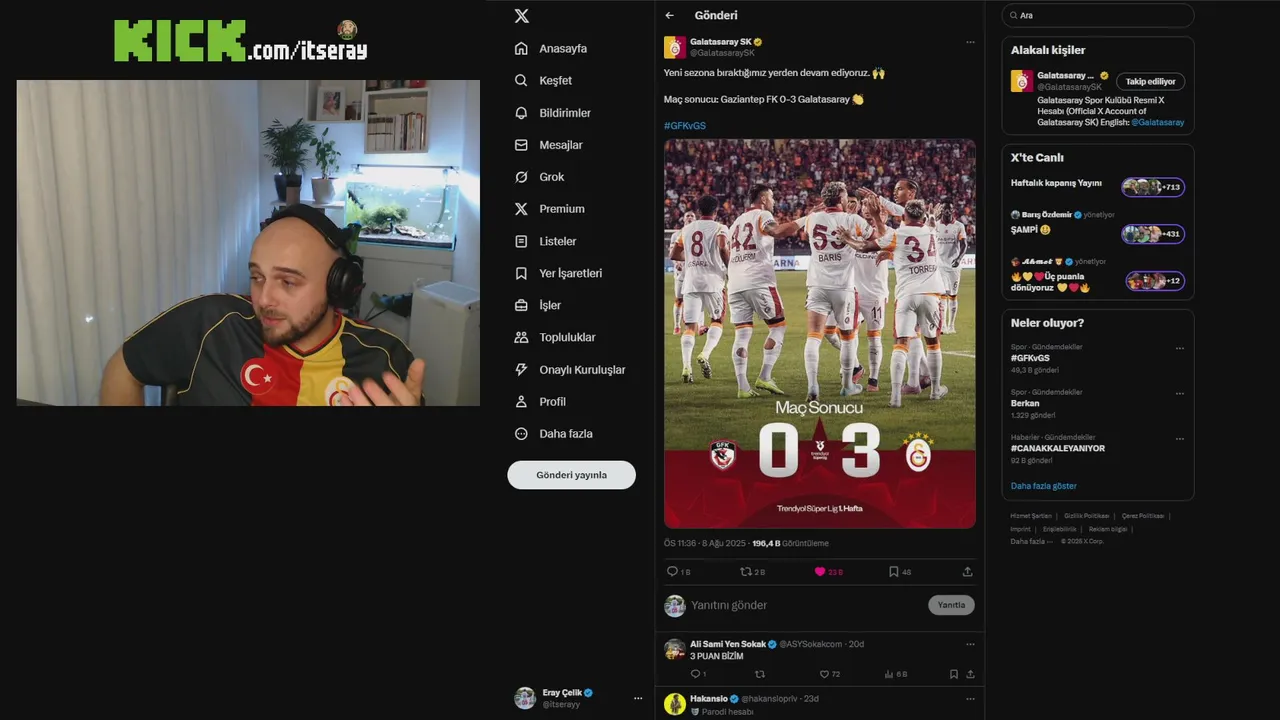The width and height of the screenshot is (1280, 720).
Task: Click the Yer İşaretleri bookmark icon
Action: [x=521, y=273]
